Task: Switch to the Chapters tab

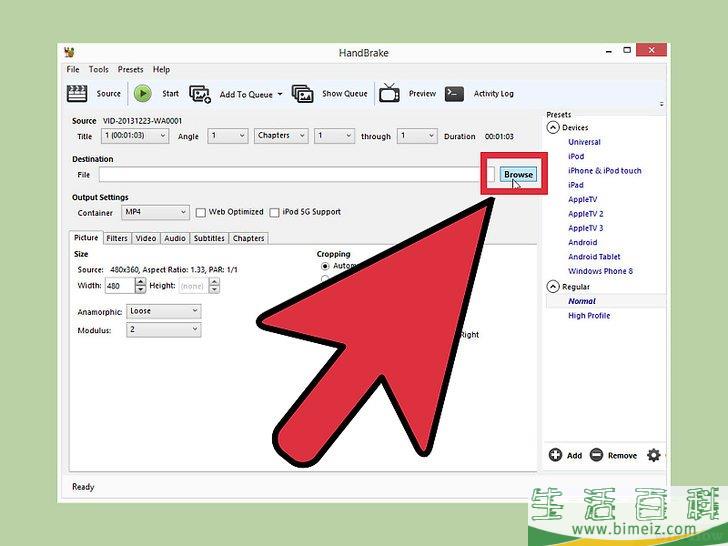Action: pos(248,238)
